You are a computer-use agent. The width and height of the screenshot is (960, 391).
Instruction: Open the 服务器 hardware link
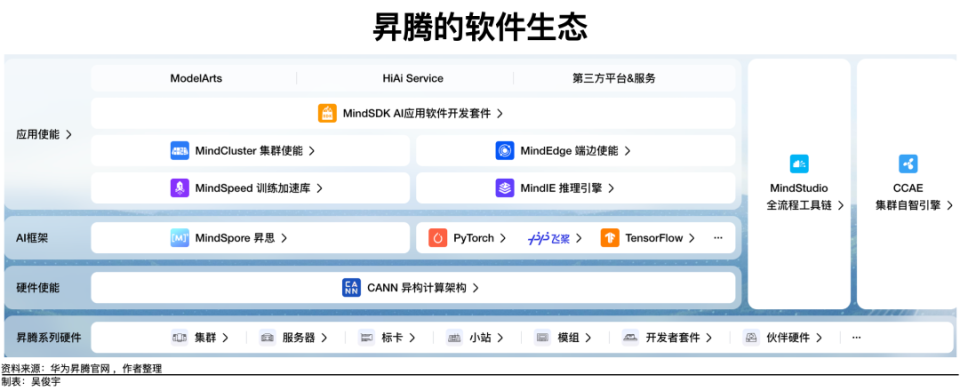[x=298, y=337]
